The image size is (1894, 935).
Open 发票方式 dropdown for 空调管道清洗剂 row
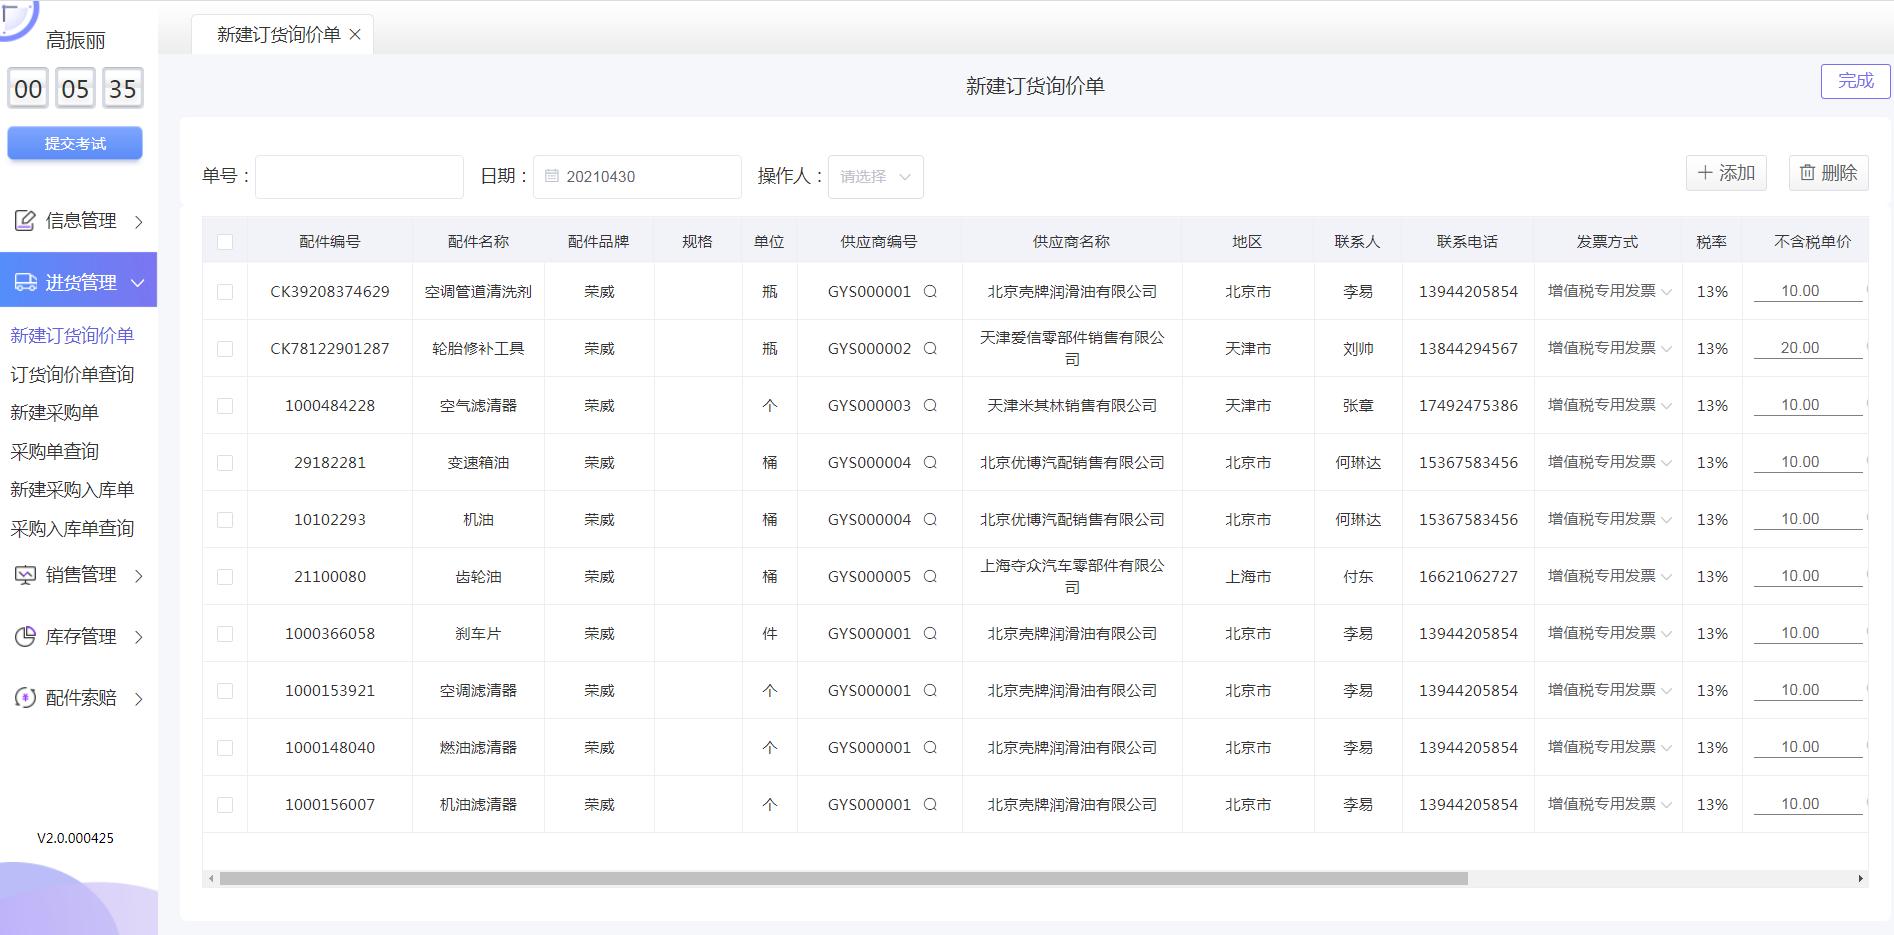coord(1608,291)
